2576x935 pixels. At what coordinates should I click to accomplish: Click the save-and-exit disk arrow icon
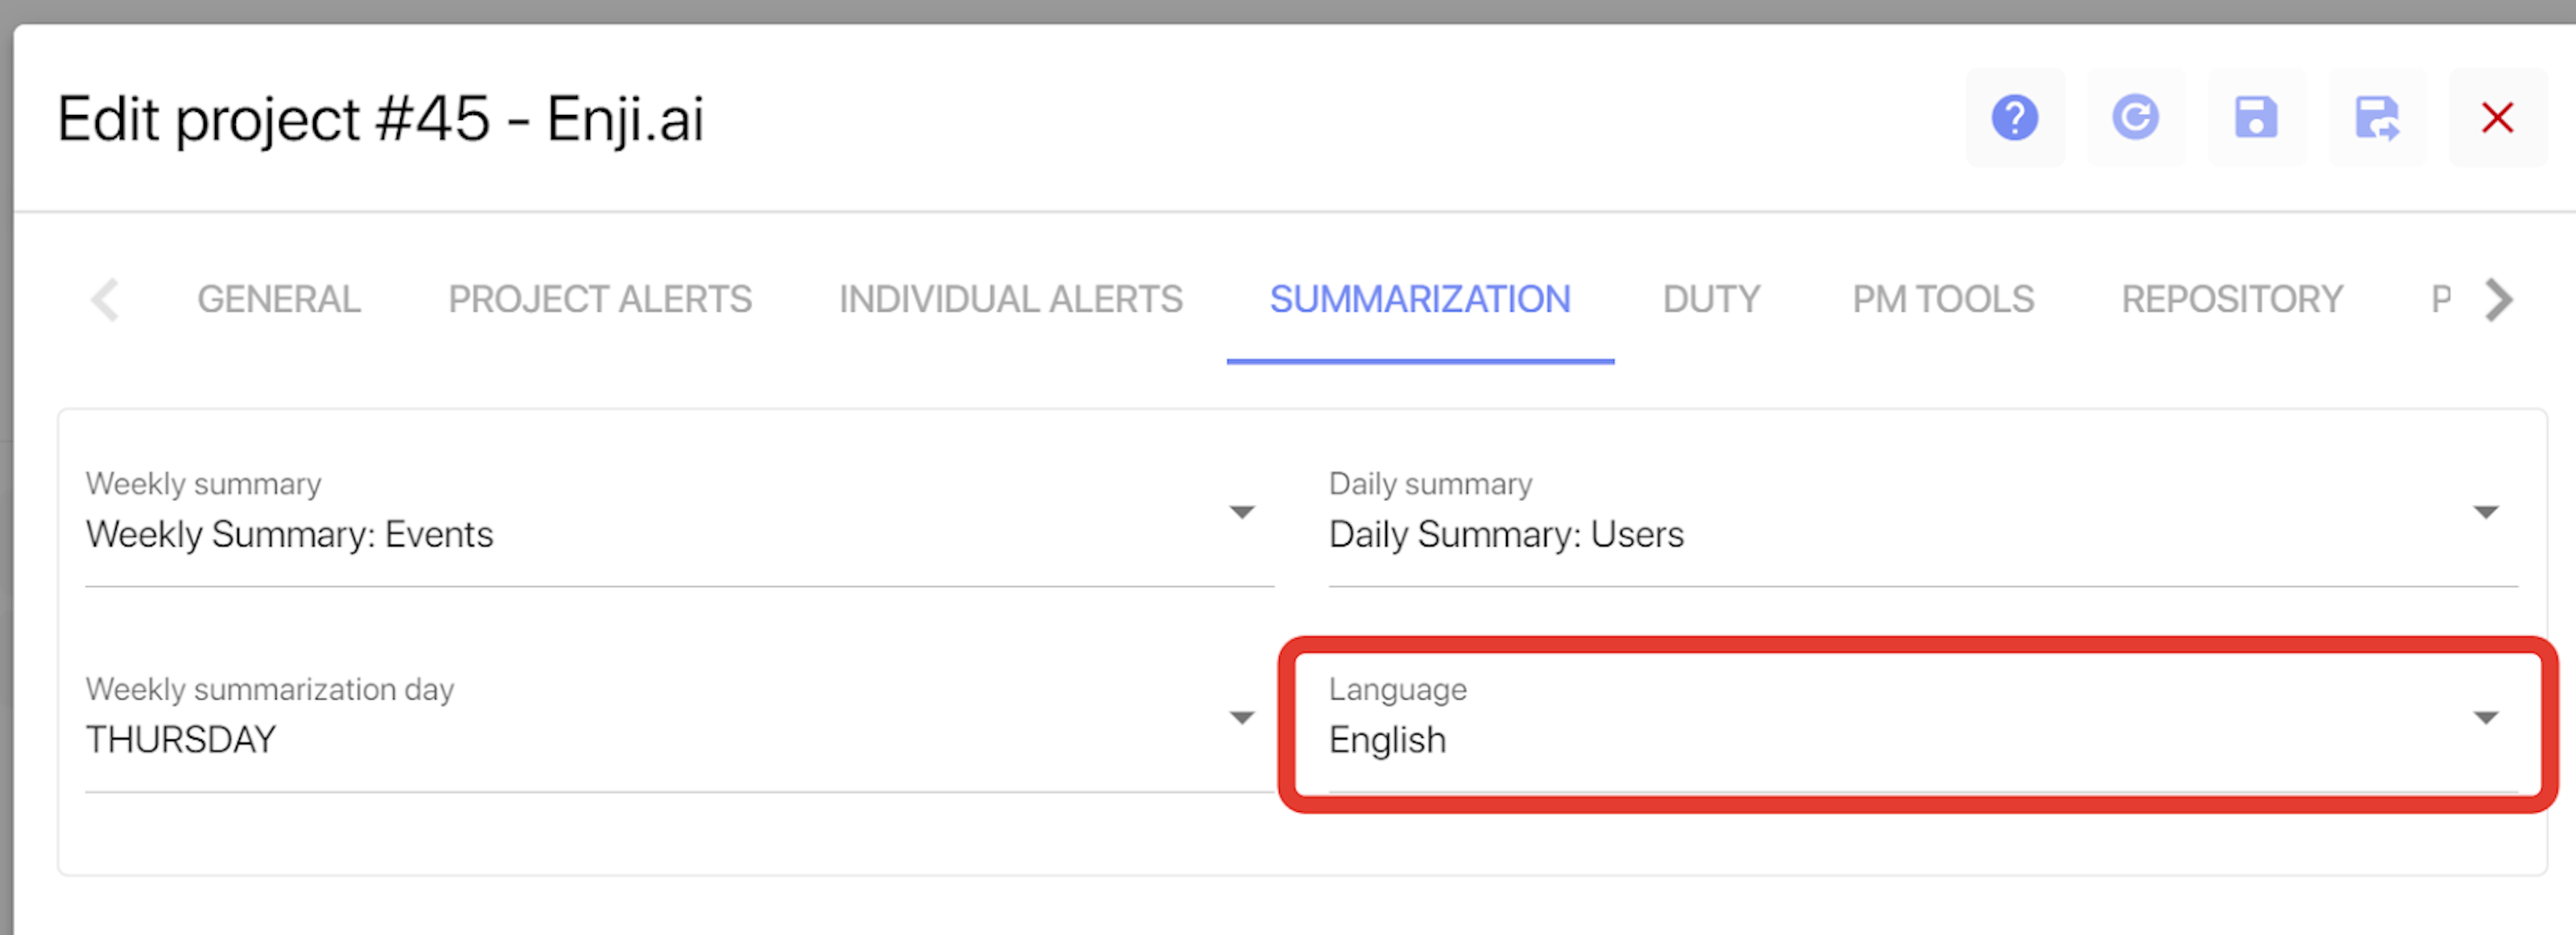click(x=2377, y=118)
